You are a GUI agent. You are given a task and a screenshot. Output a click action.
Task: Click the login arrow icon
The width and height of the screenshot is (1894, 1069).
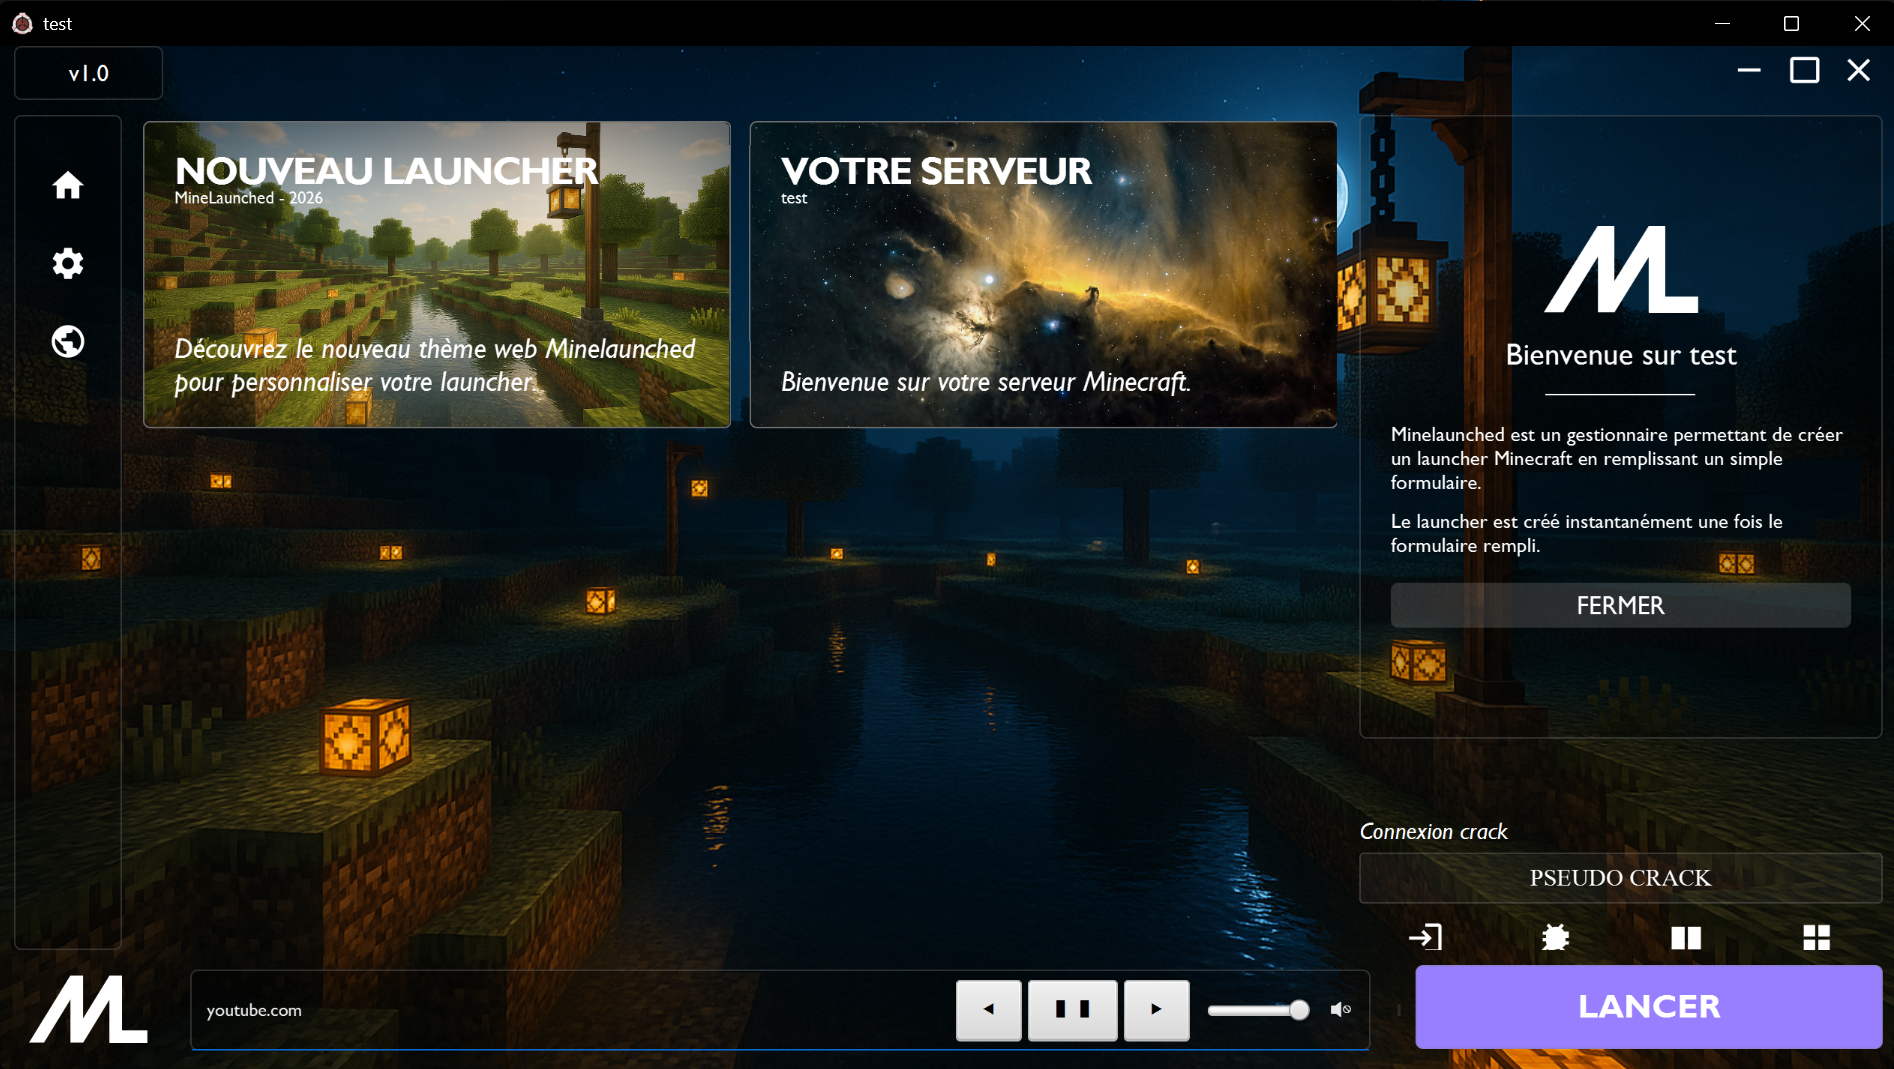1425,937
